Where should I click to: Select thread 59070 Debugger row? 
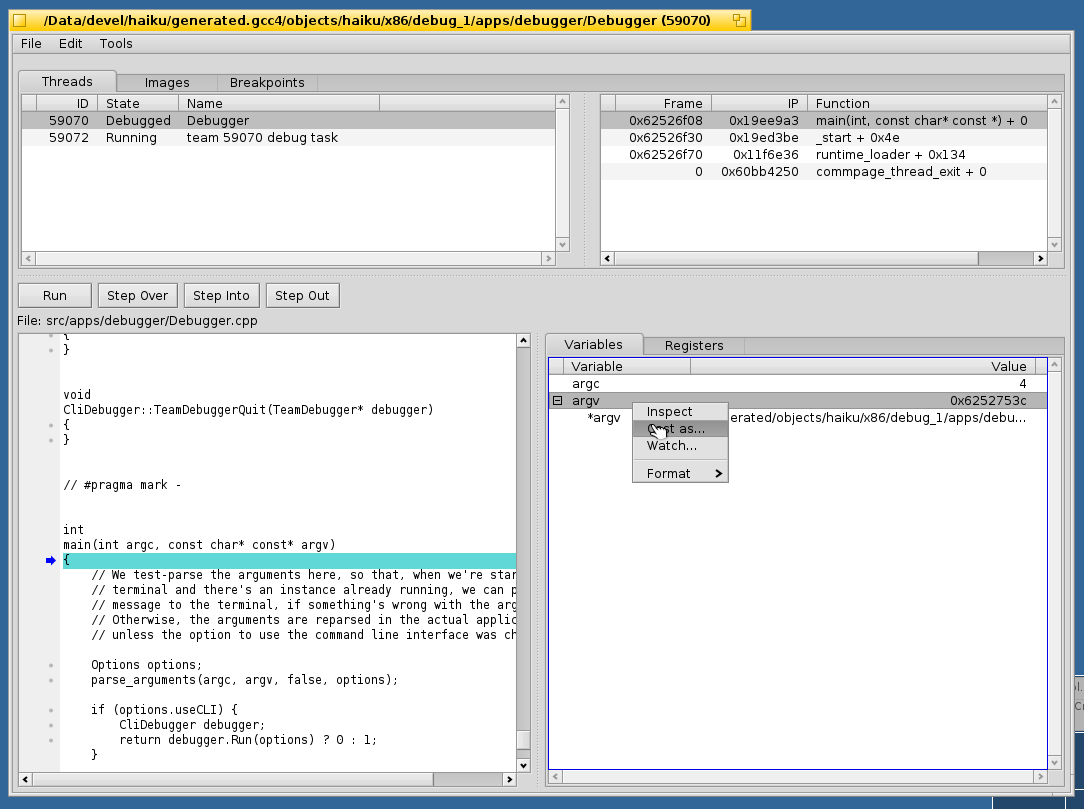(288, 120)
